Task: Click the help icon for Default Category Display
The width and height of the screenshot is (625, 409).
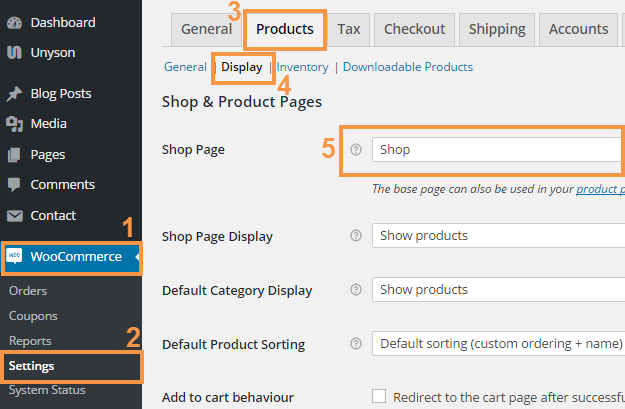Action: [x=356, y=289]
